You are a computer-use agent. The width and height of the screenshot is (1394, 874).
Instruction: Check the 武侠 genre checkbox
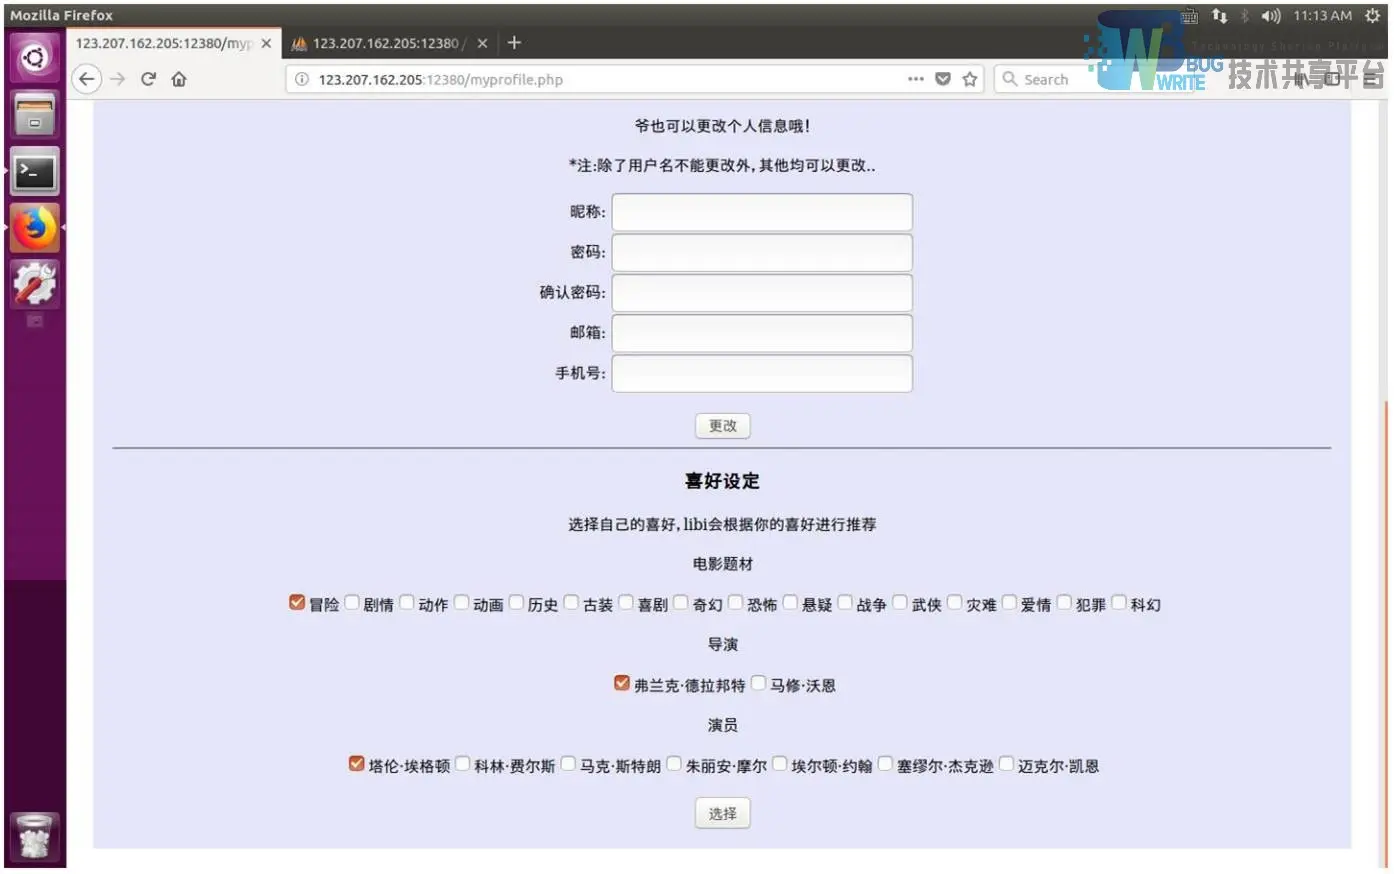(x=900, y=602)
